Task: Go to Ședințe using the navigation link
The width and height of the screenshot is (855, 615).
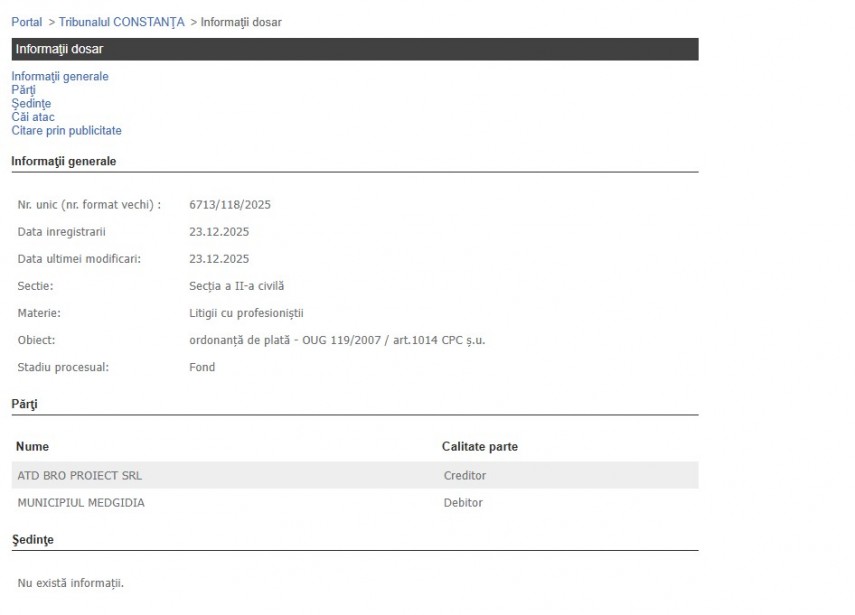Action: point(31,103)
